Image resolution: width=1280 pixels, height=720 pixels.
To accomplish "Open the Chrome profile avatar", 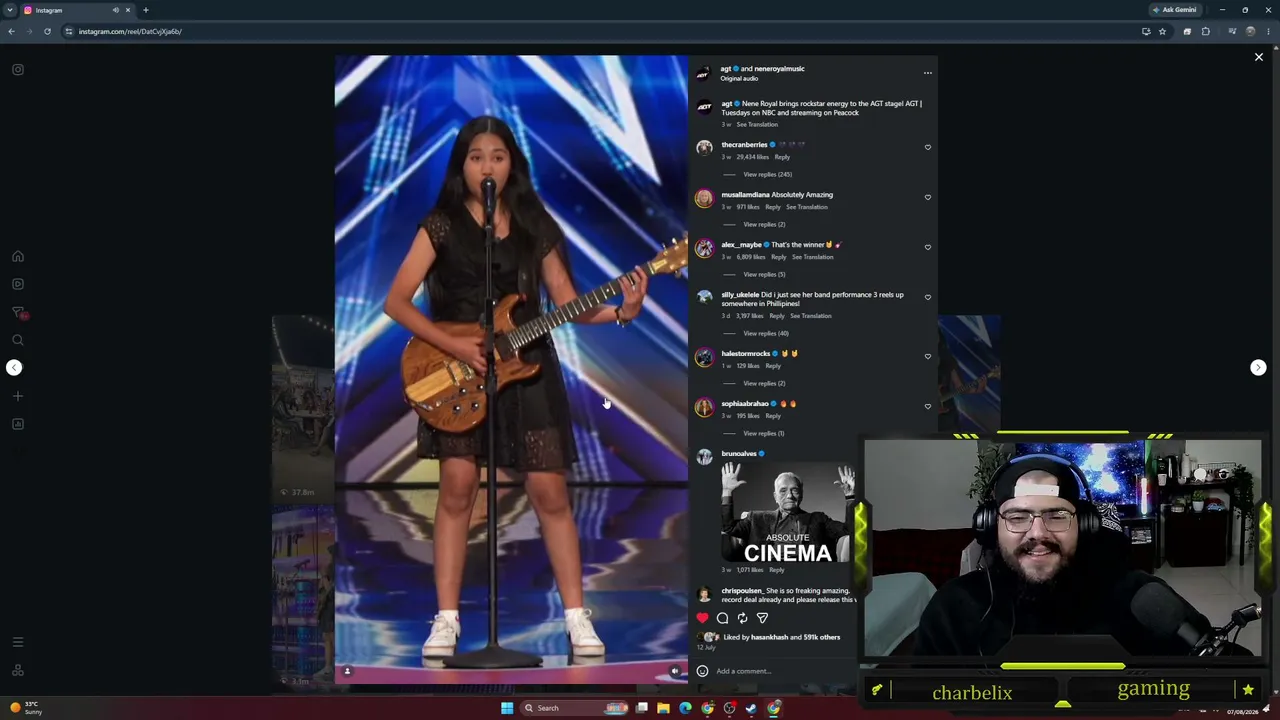I will [1250, 31].
